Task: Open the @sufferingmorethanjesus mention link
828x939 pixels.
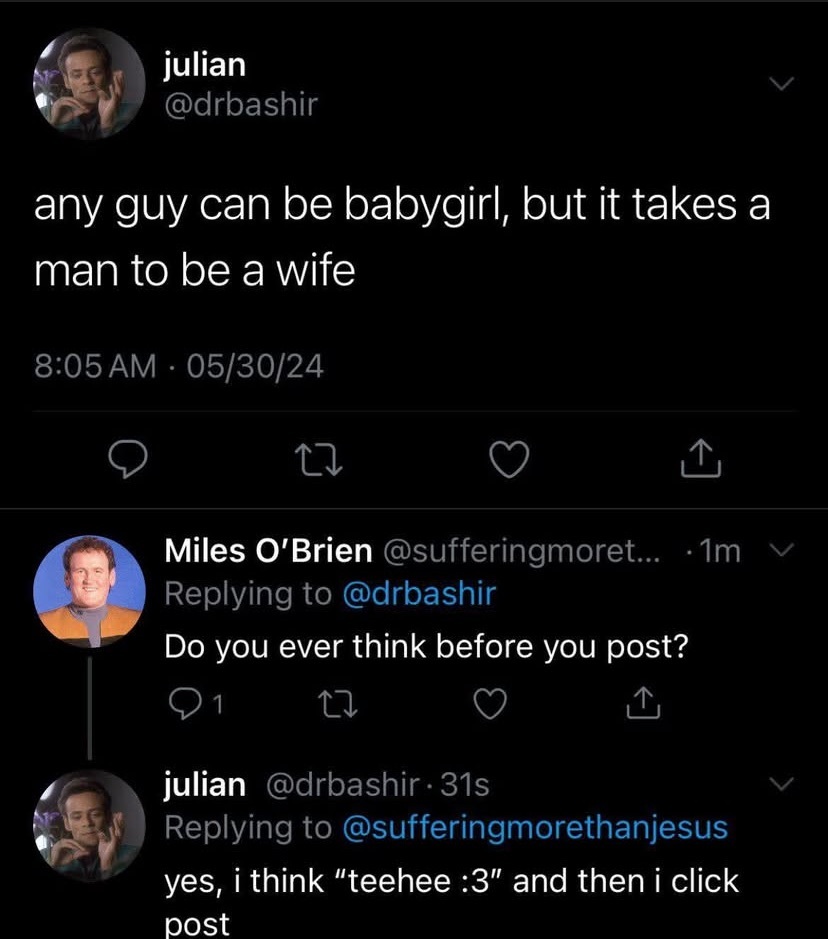Action: [535, 828]
